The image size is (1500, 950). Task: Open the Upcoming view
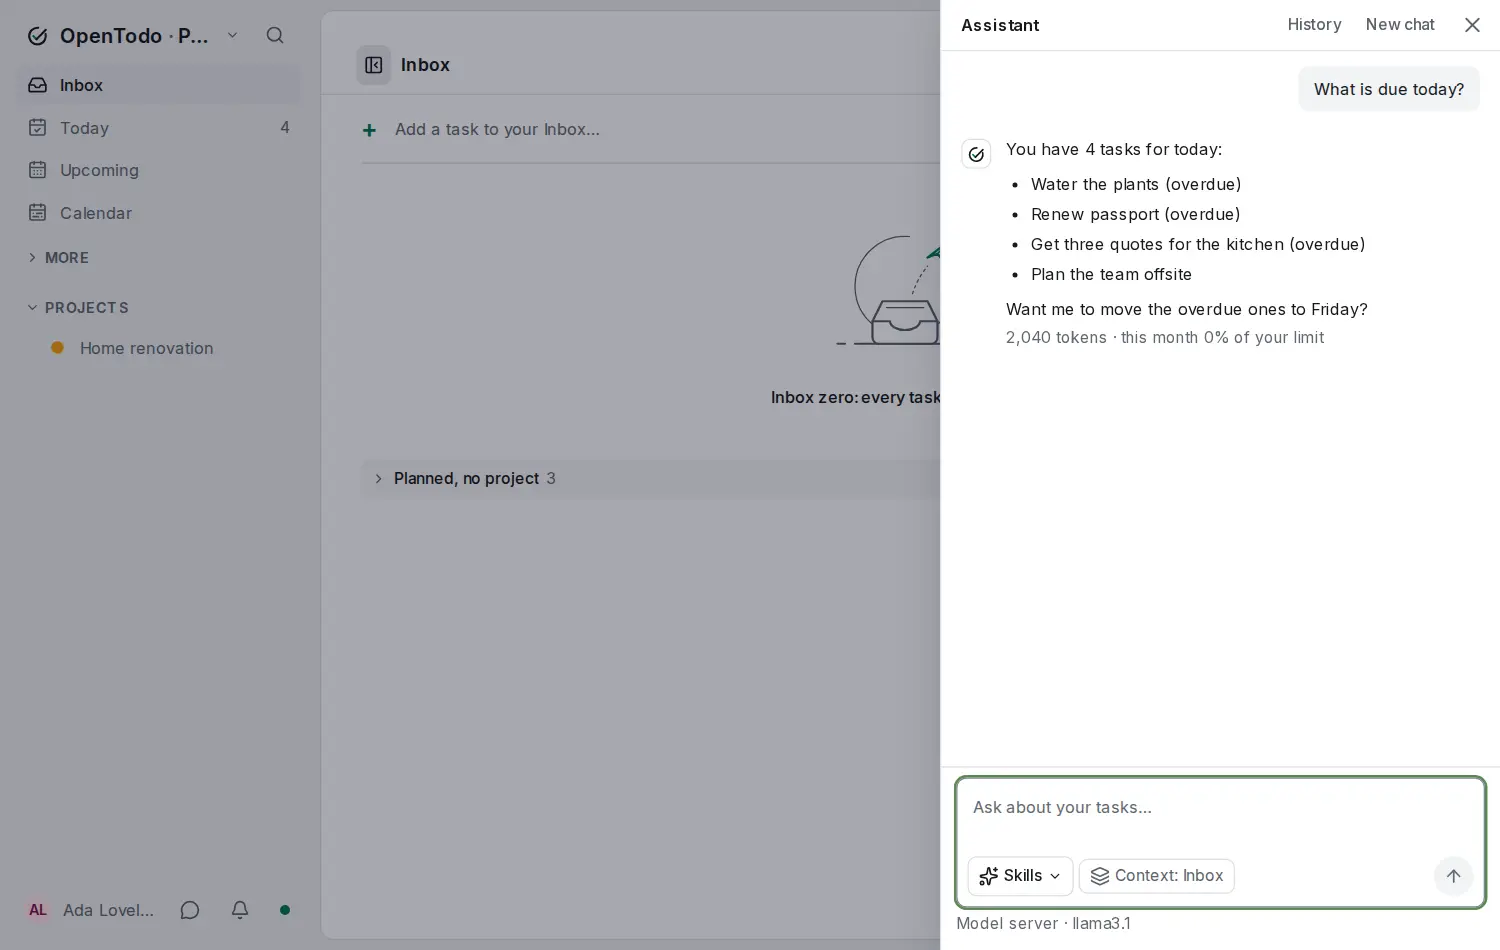coord(158,170)
